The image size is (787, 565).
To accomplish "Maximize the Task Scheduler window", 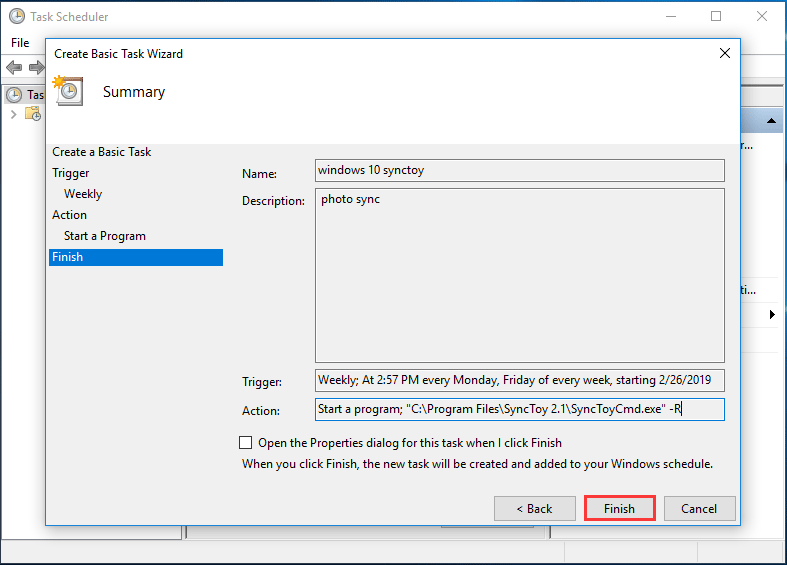I will pyautogui.click(x=716, y=17).
